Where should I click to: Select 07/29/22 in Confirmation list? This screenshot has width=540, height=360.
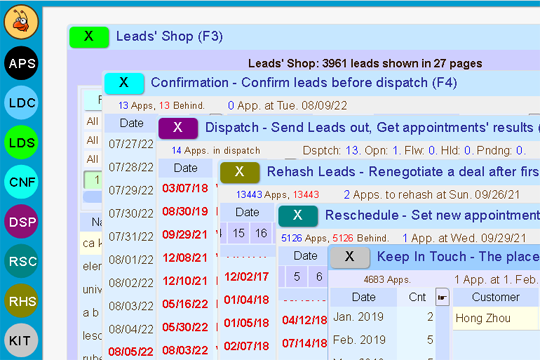click(131, 190)
